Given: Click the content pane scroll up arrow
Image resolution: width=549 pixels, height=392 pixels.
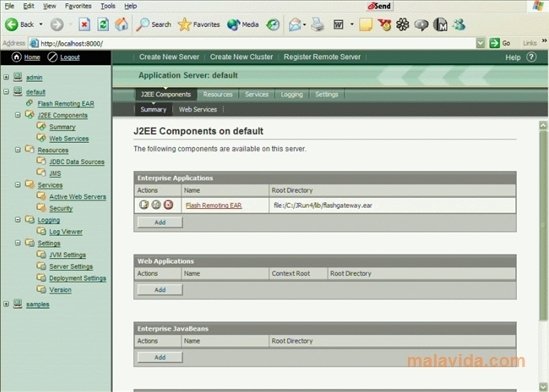Looking at the screenshot, I should tap(543, 125).
